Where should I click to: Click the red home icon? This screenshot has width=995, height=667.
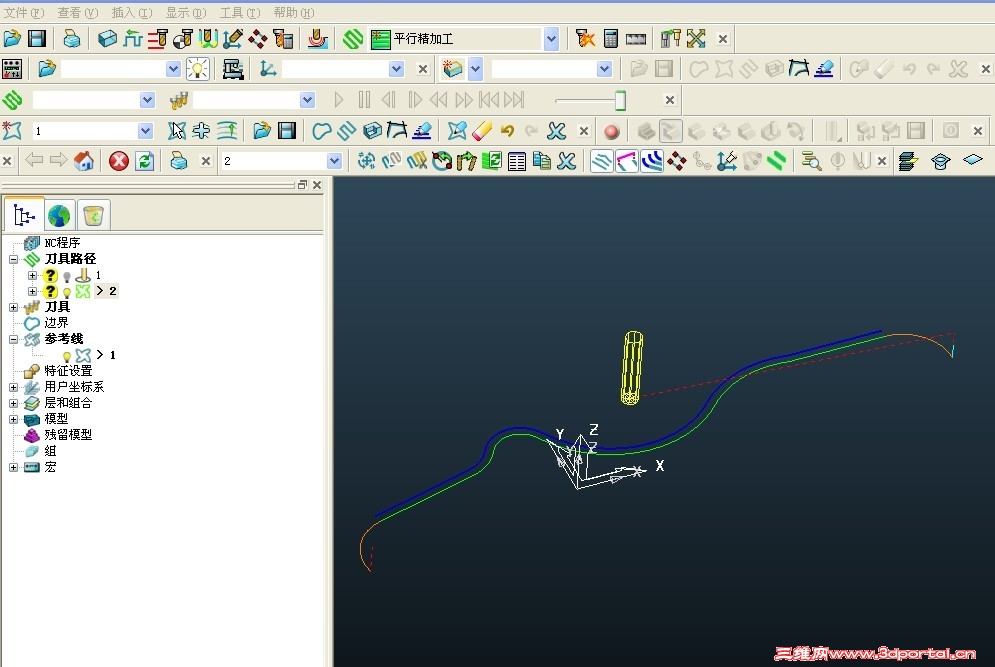[x=83, y=161]
